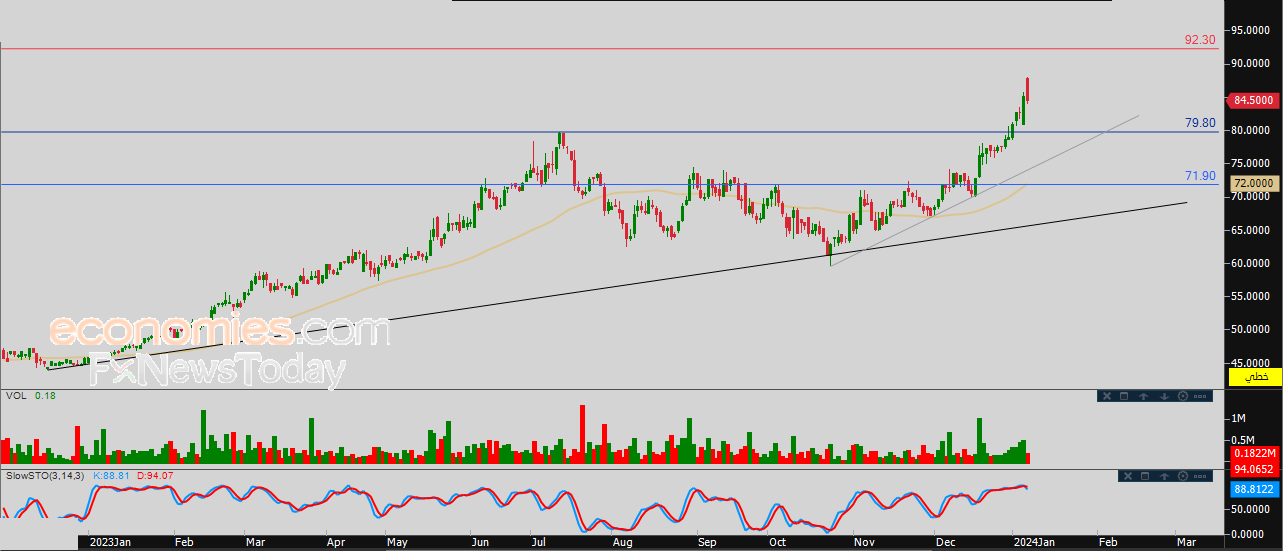Click the 88.8122 blue stochastic tag
This screenshot has width=1283, height=551.
[1254, 489]
